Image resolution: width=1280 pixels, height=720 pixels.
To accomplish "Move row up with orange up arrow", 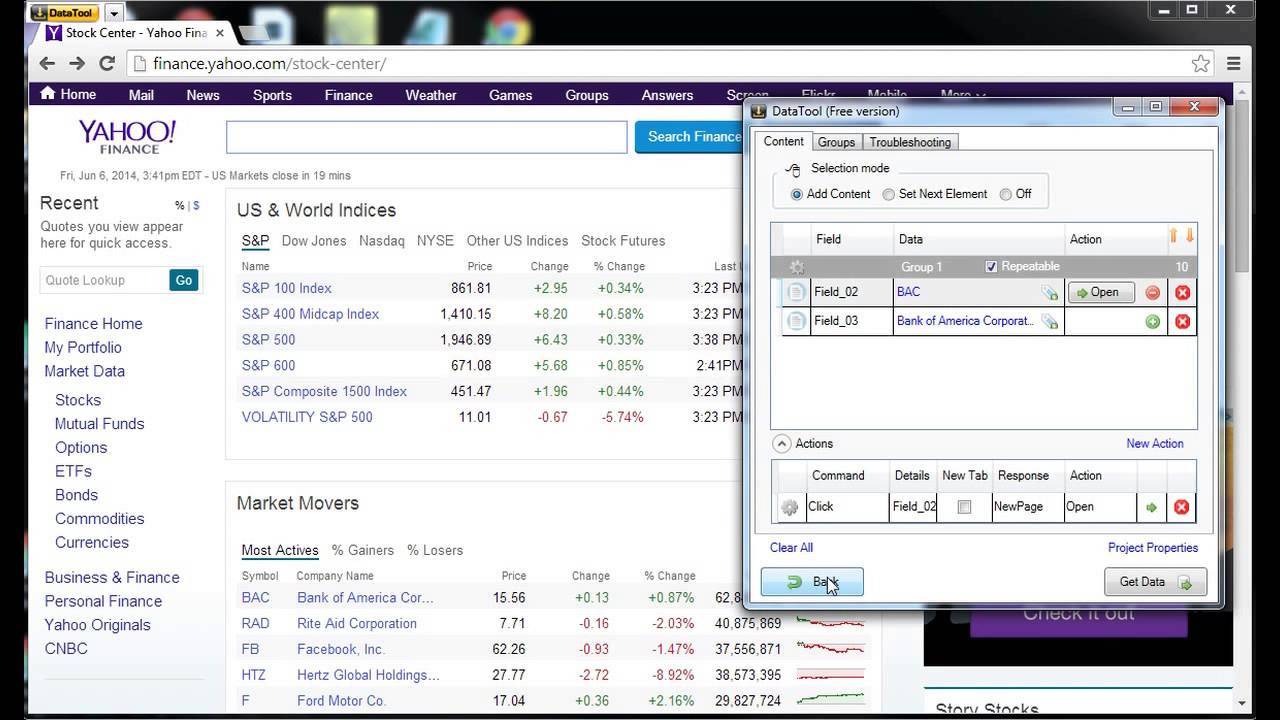I will [1175, 237].
